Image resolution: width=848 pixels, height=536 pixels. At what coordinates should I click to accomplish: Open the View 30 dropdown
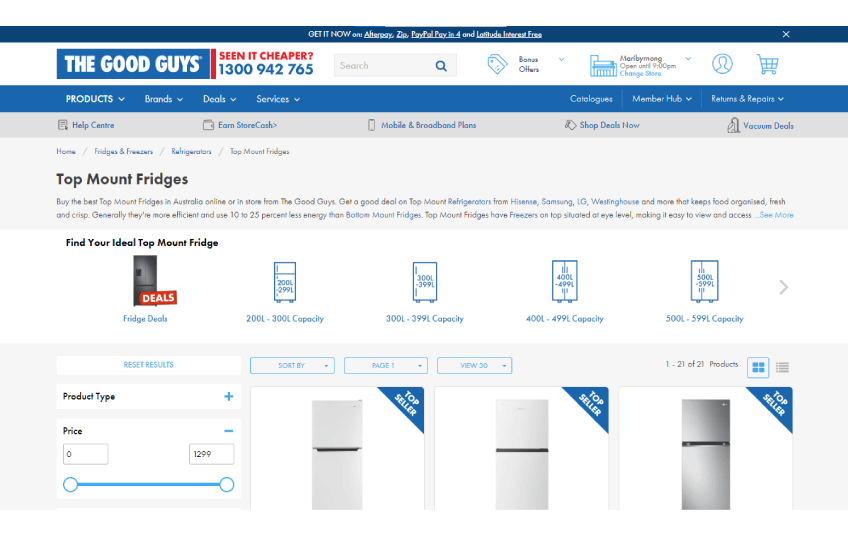coord(474,366)
